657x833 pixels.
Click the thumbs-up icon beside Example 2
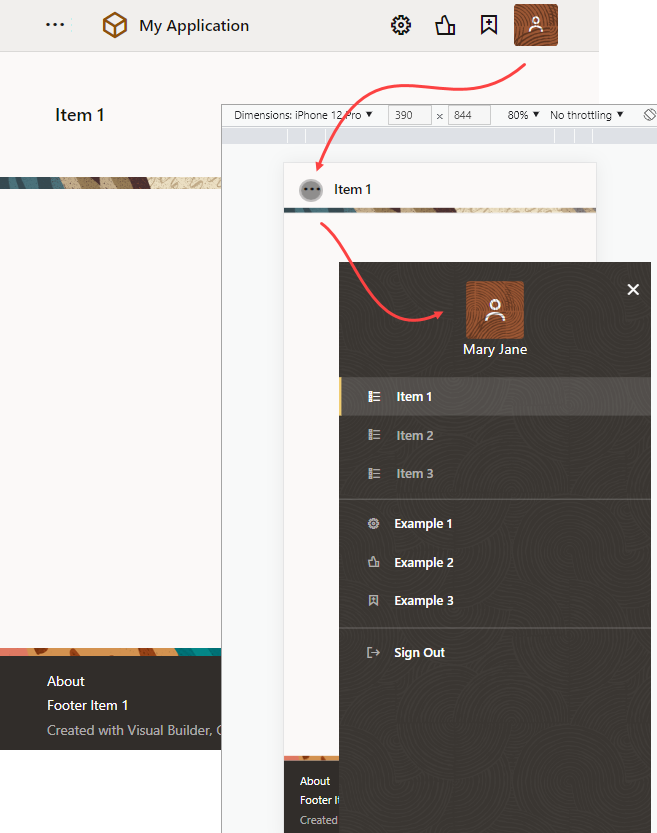(374, 562)
